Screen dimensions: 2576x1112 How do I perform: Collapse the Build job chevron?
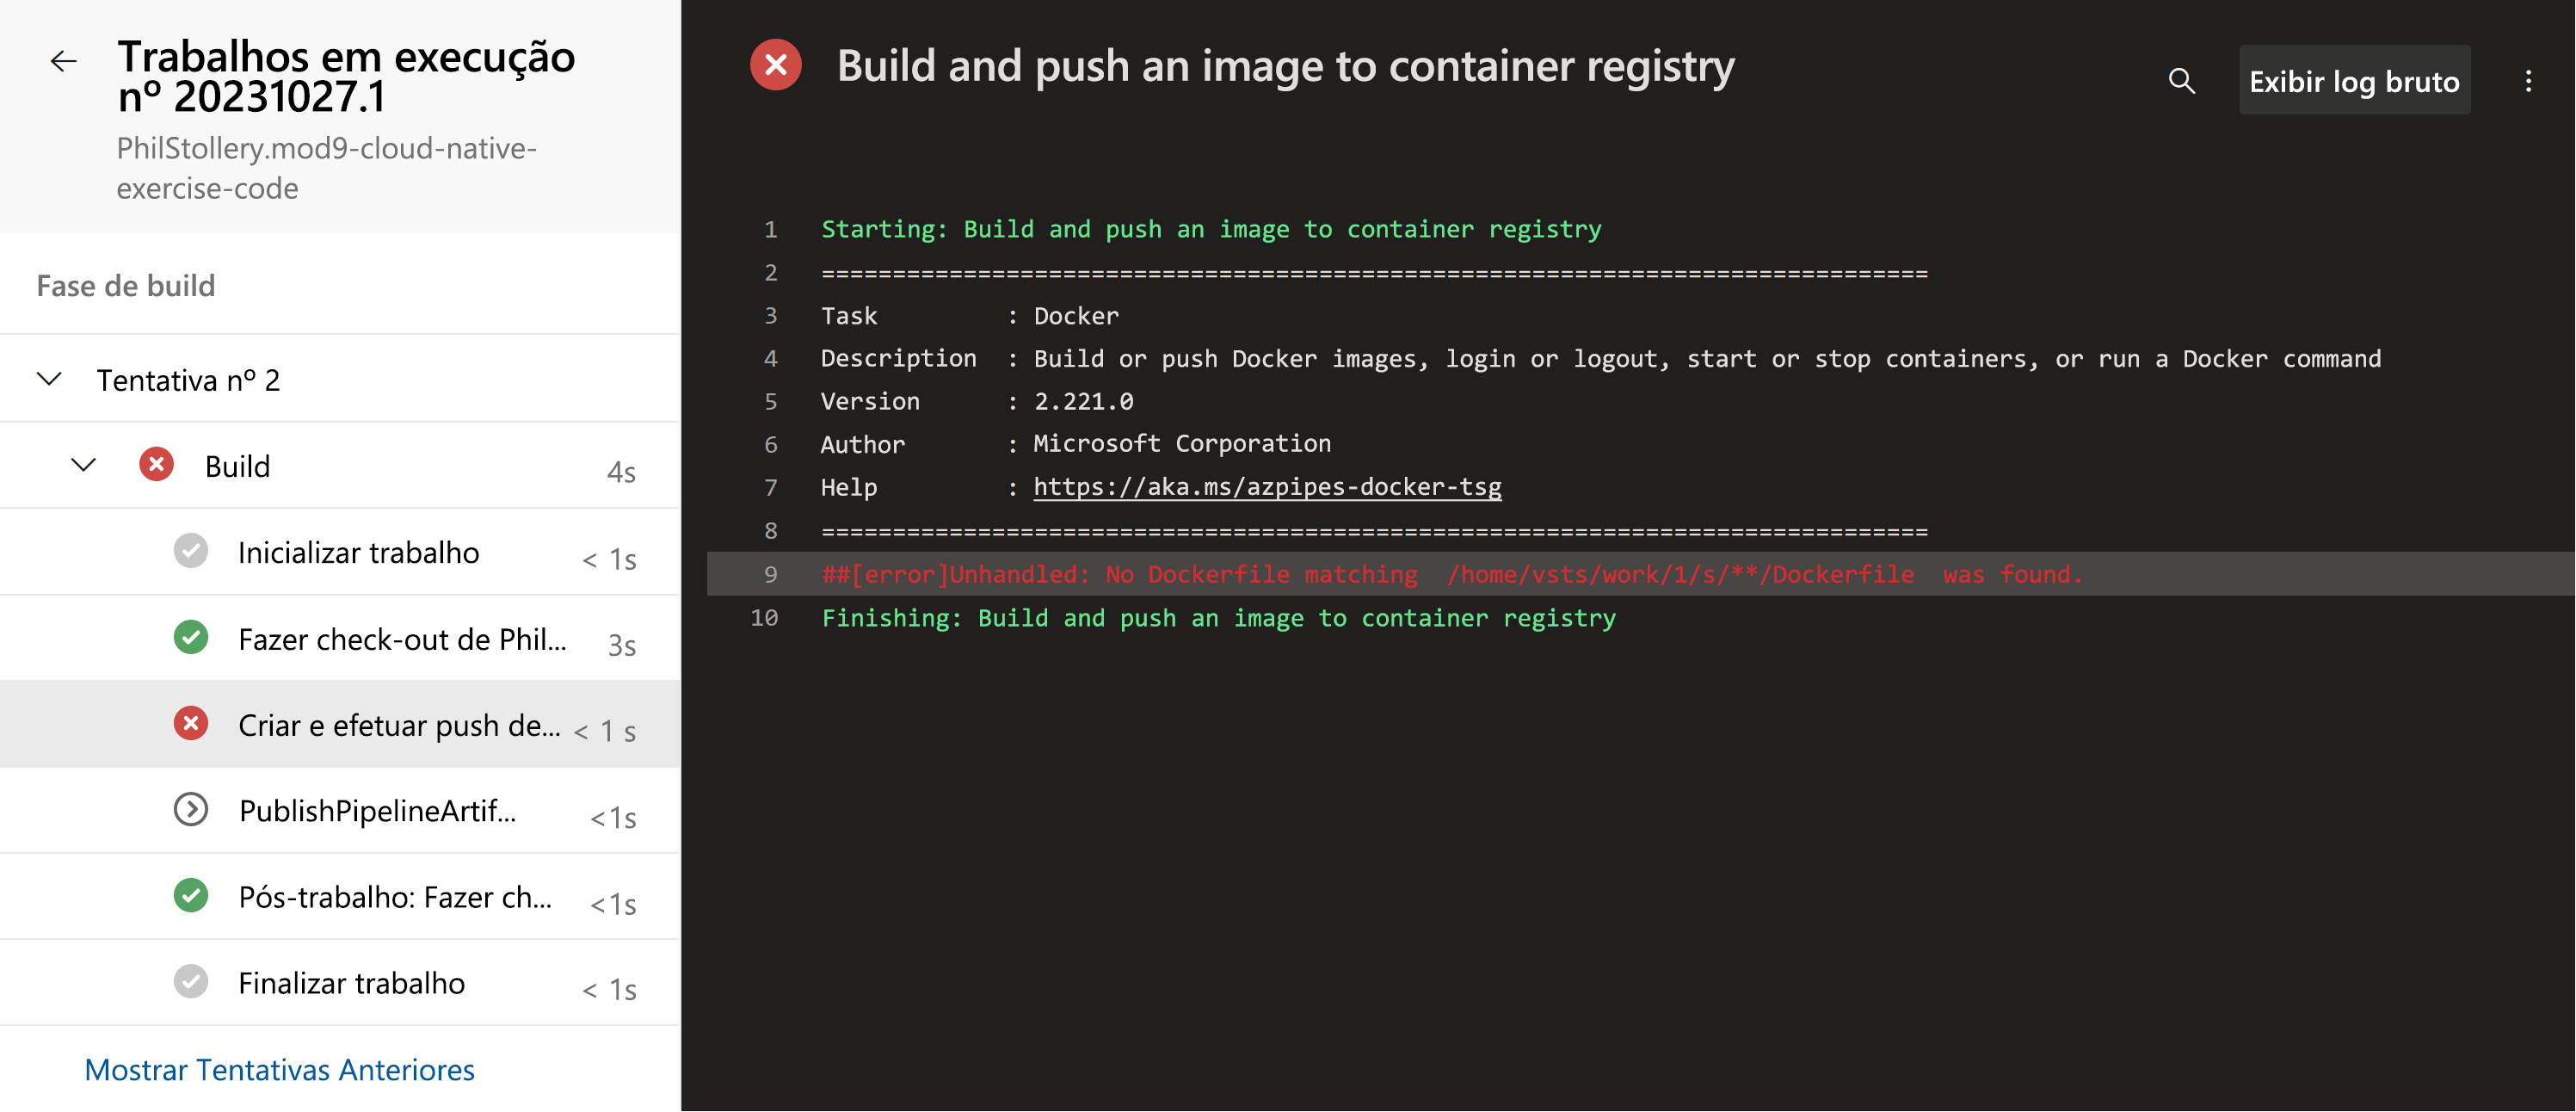(84, 465)
